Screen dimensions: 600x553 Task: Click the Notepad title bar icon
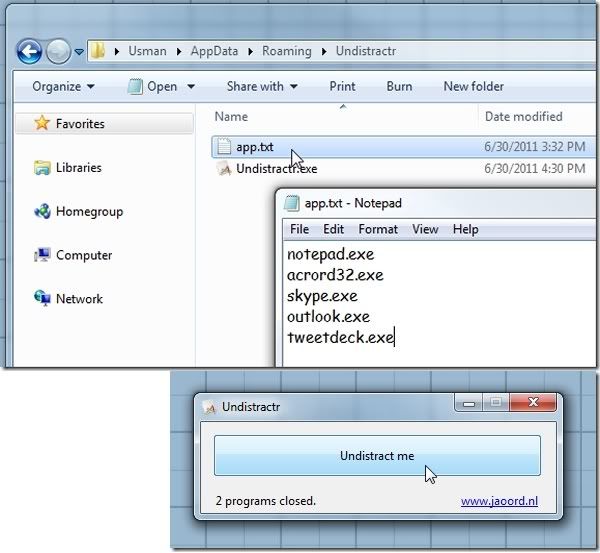coord(292,203)
